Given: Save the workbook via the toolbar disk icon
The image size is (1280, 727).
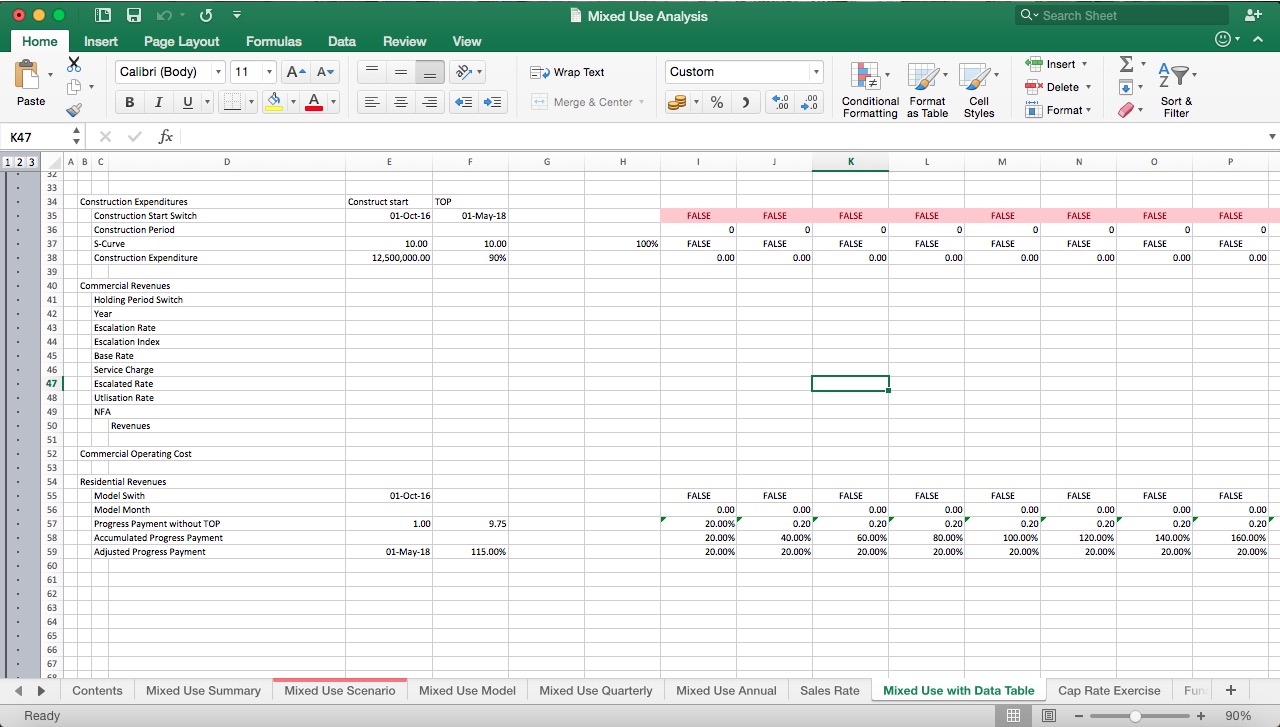Looking at the screenshot, I should click(x=134, y=15).
